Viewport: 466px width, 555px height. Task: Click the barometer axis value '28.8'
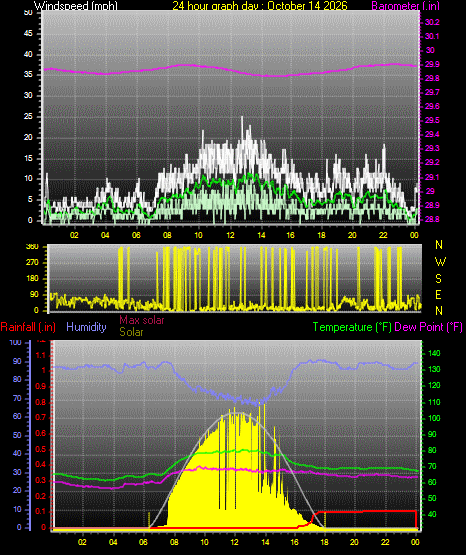pyautogui.click(x=432, y=219)
